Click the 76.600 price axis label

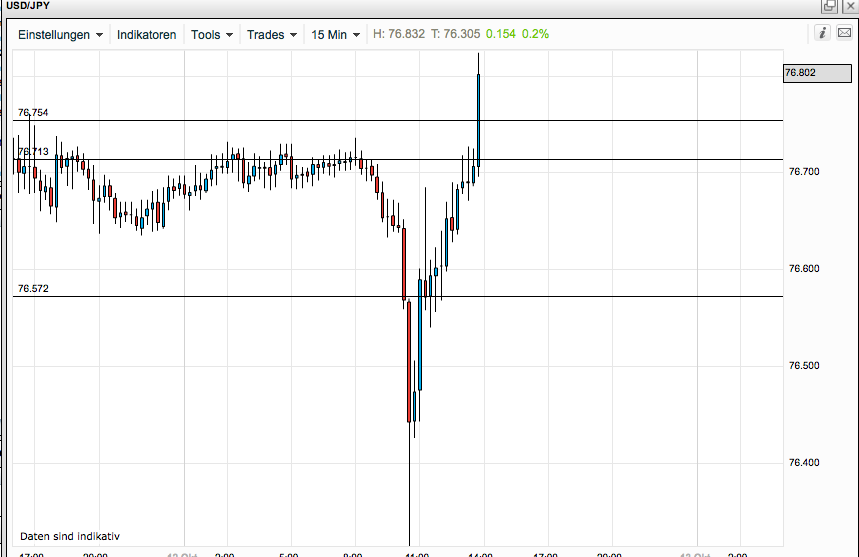point(804,269)
